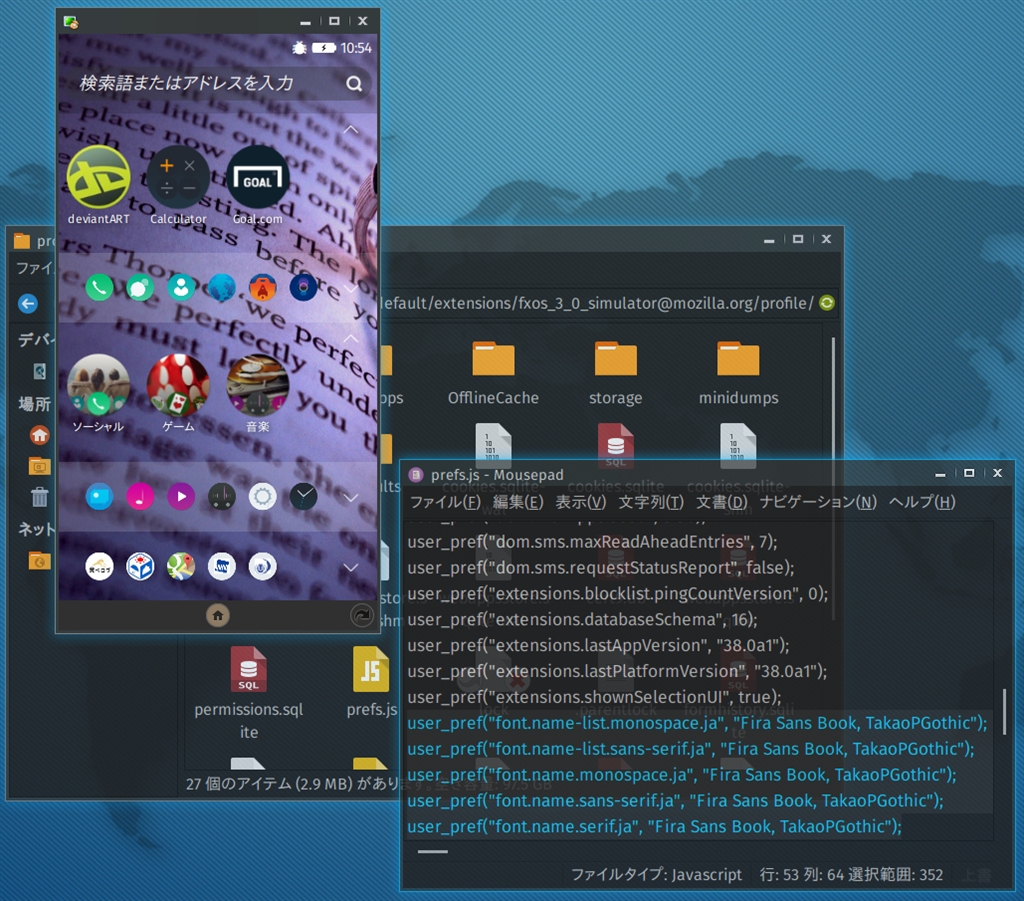Click the reload icon beside the path bar

point(827,303)
